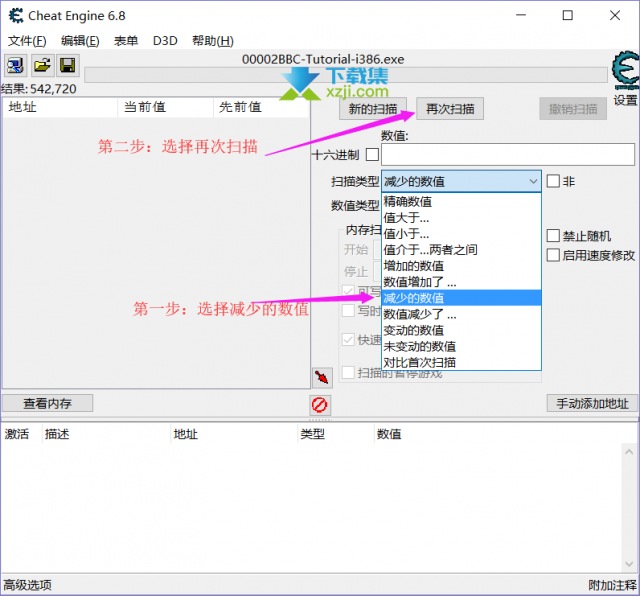Image resolution: width=640 pixels, height=596 pixels.
Task: Click the 当前值 column header
Action: tap(165, 107)
